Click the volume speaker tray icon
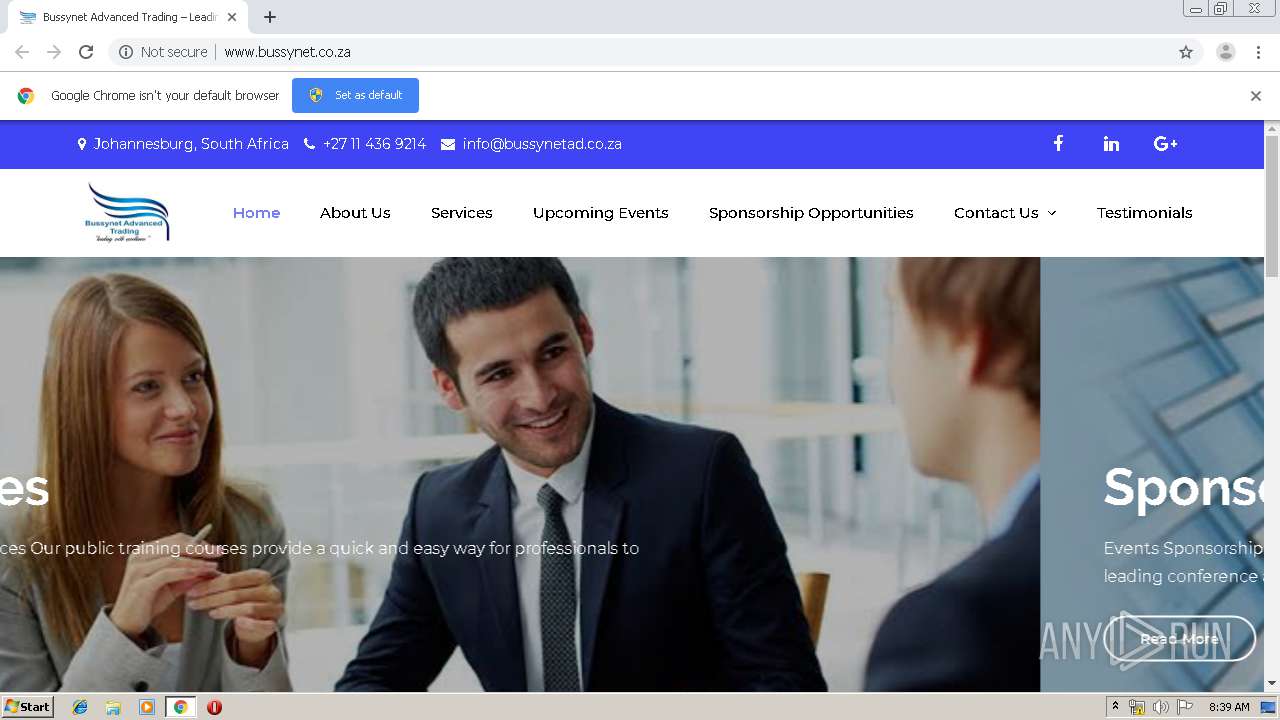The width and height of the screenshot is (1280, 720). point(1160,707)
